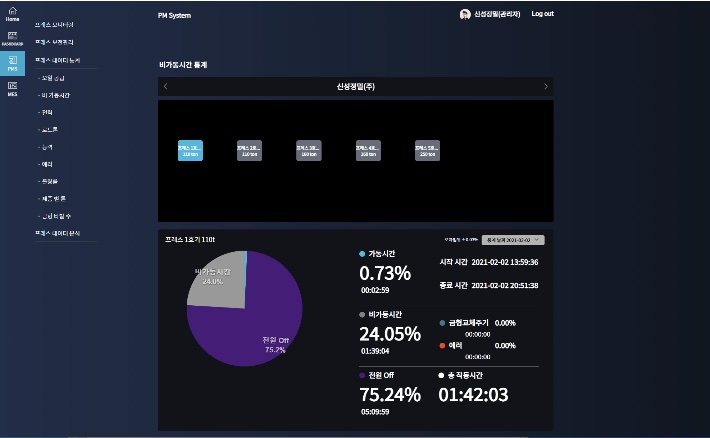This screenshot has width=710, height=438.
Task: Open the Dashboard sidebar icon
Action: tap(12, 39)
